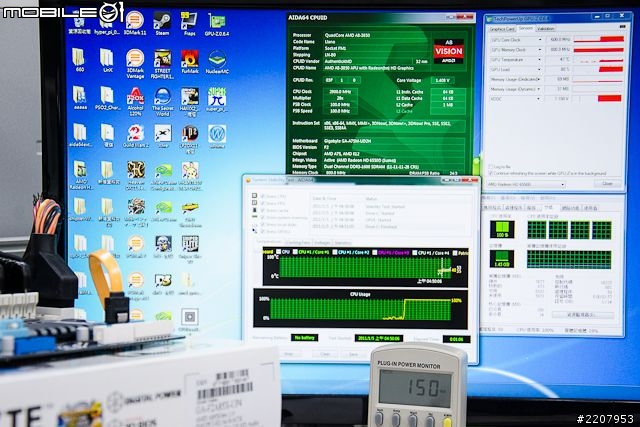Click the Clear button in System Stability Test

point(325,354)
